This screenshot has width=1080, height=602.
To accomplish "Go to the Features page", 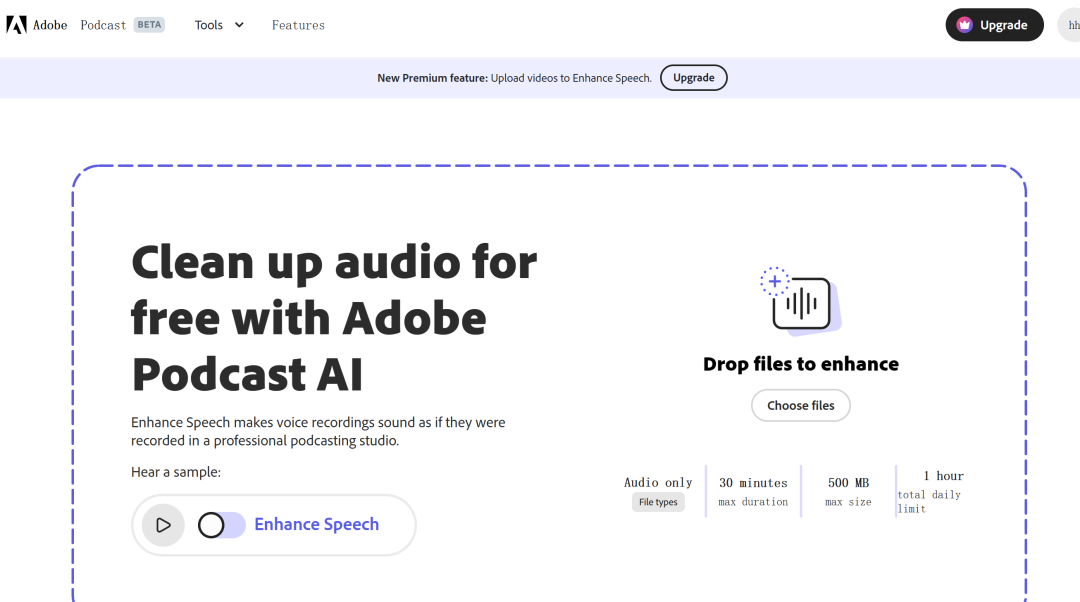I will (298, 25).
